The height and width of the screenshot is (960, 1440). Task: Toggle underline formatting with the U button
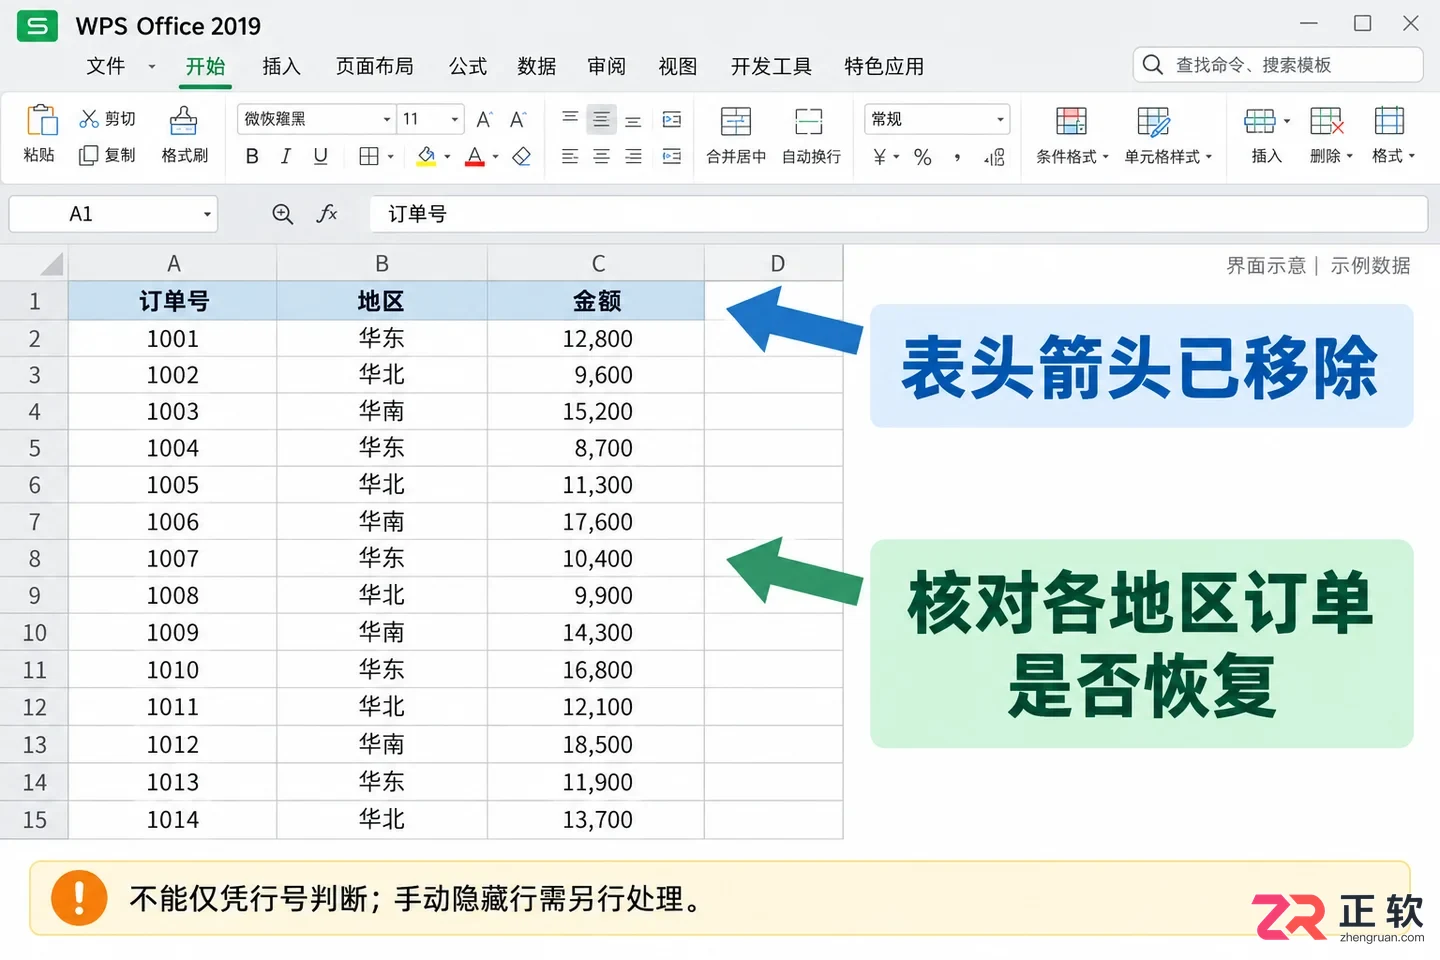pos(320,157)
